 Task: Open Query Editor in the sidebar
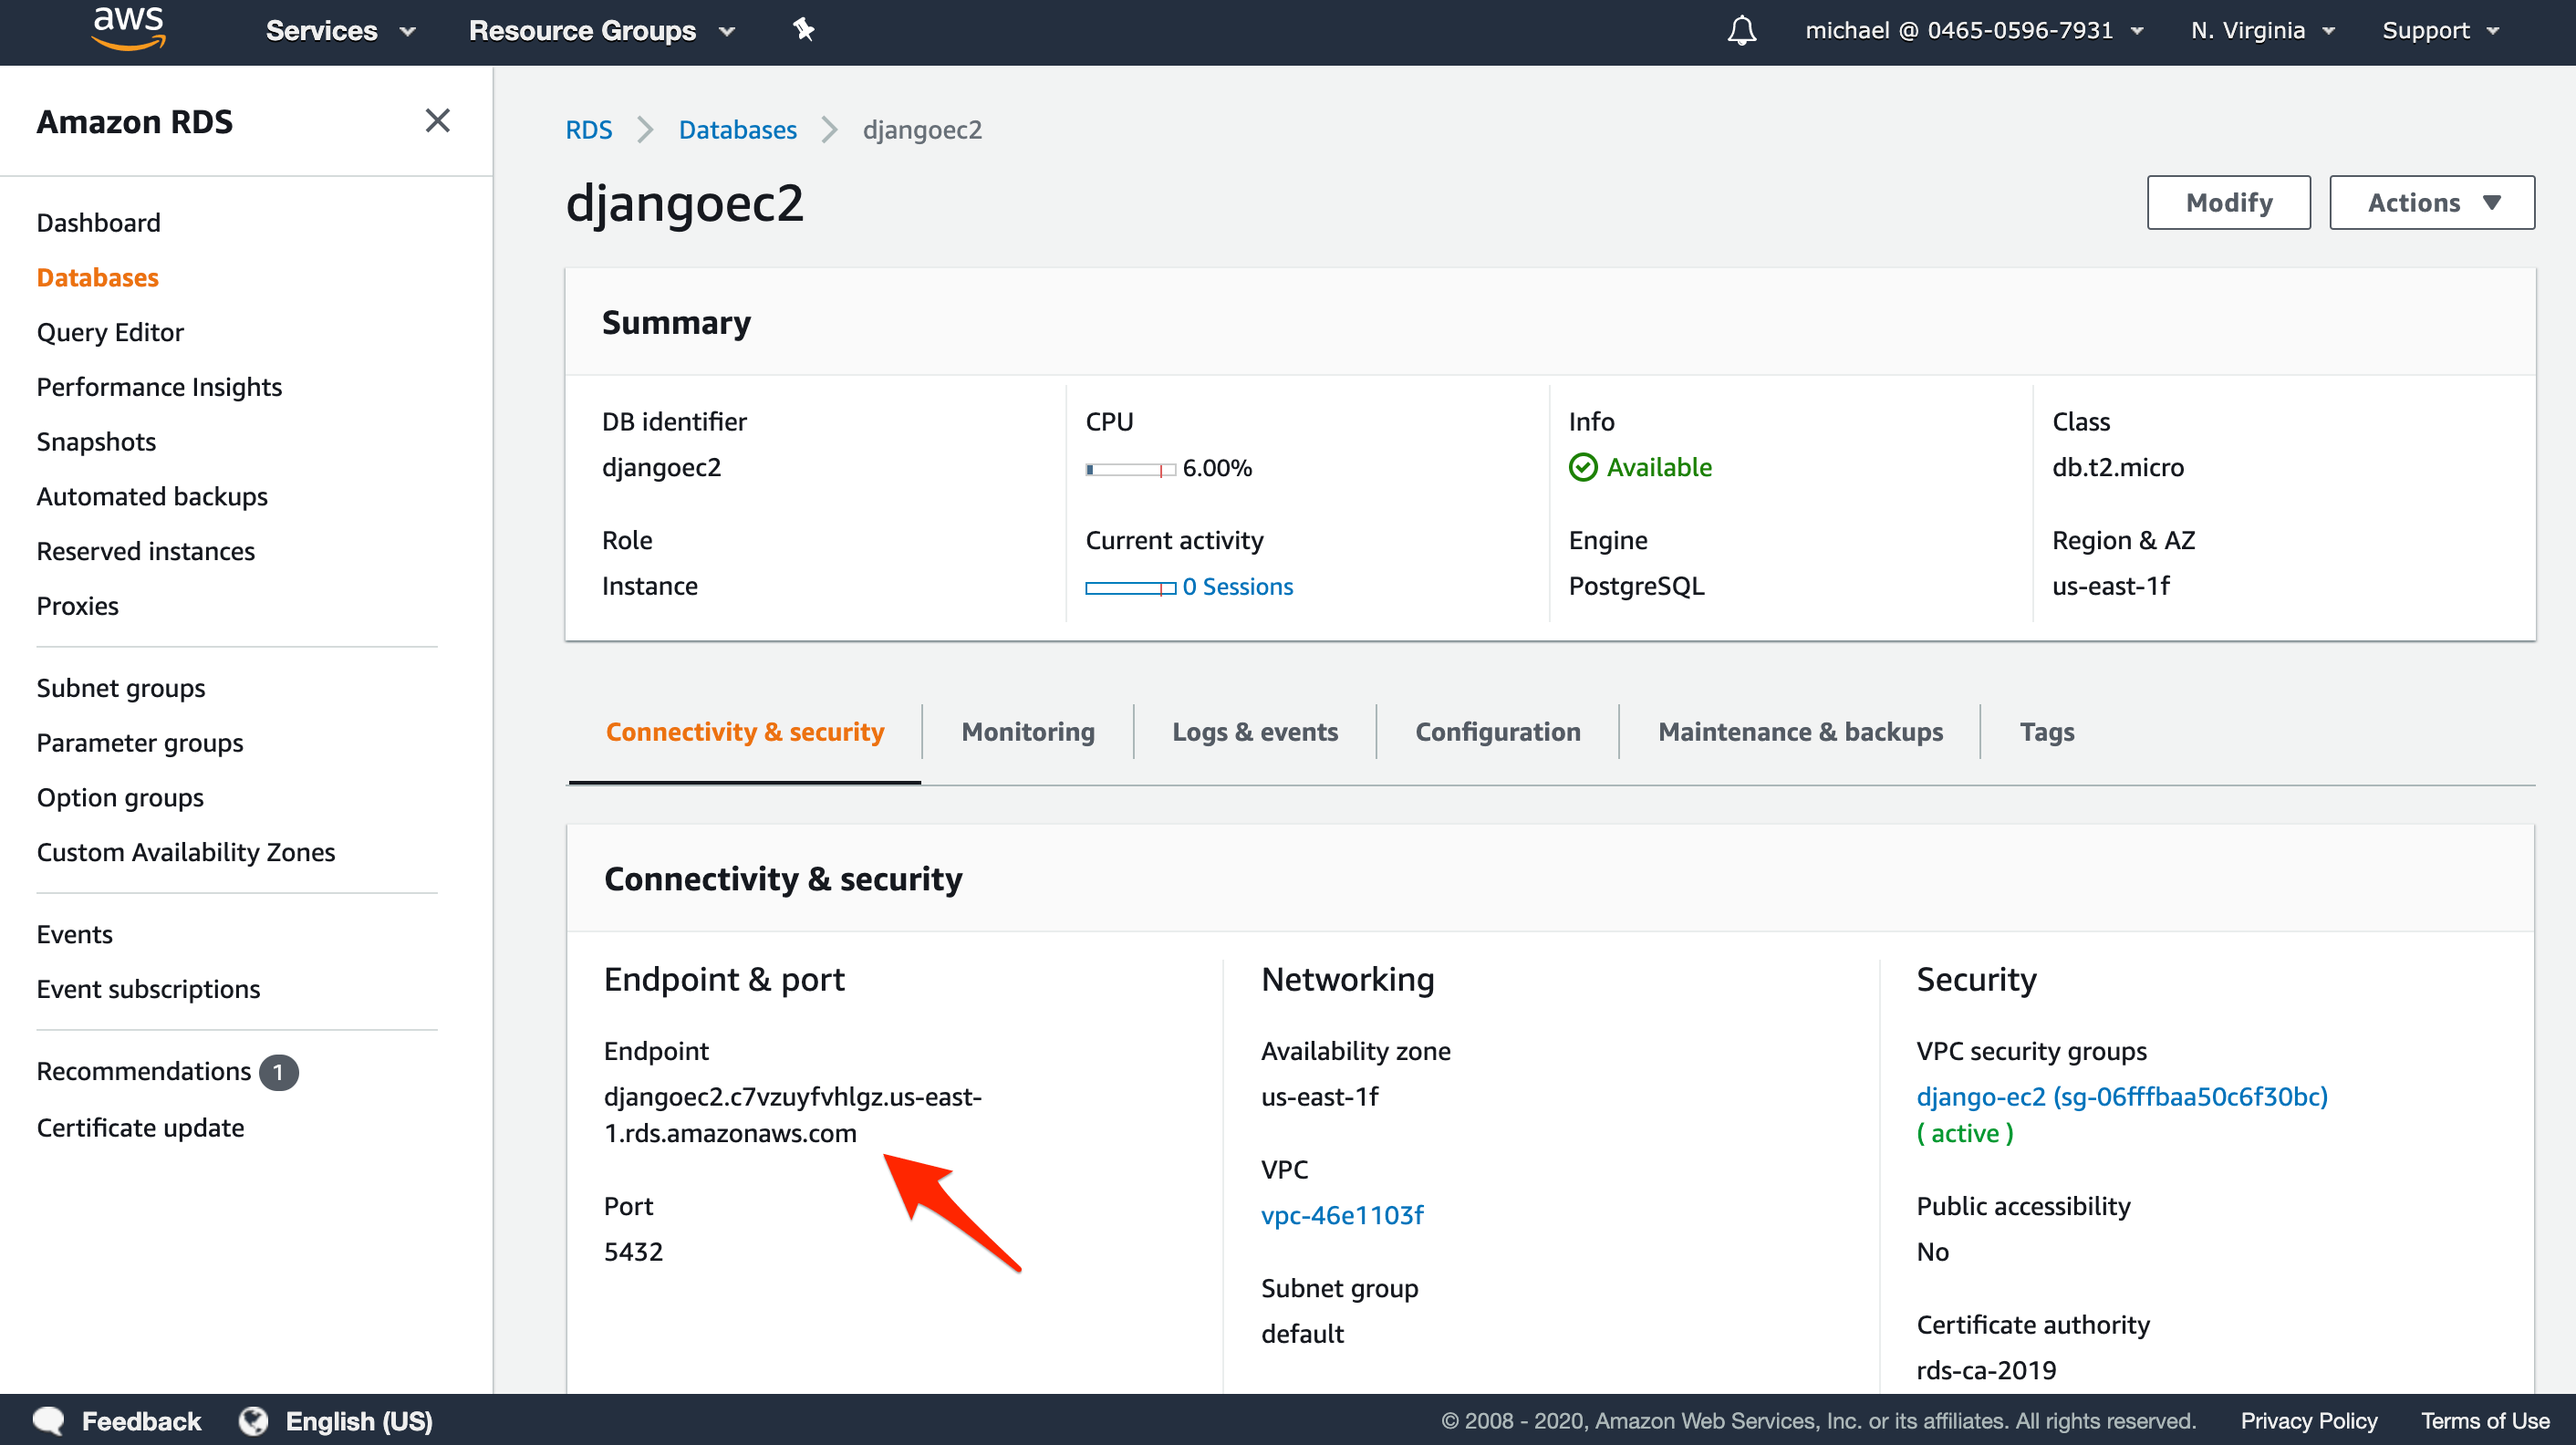(110, 332)
